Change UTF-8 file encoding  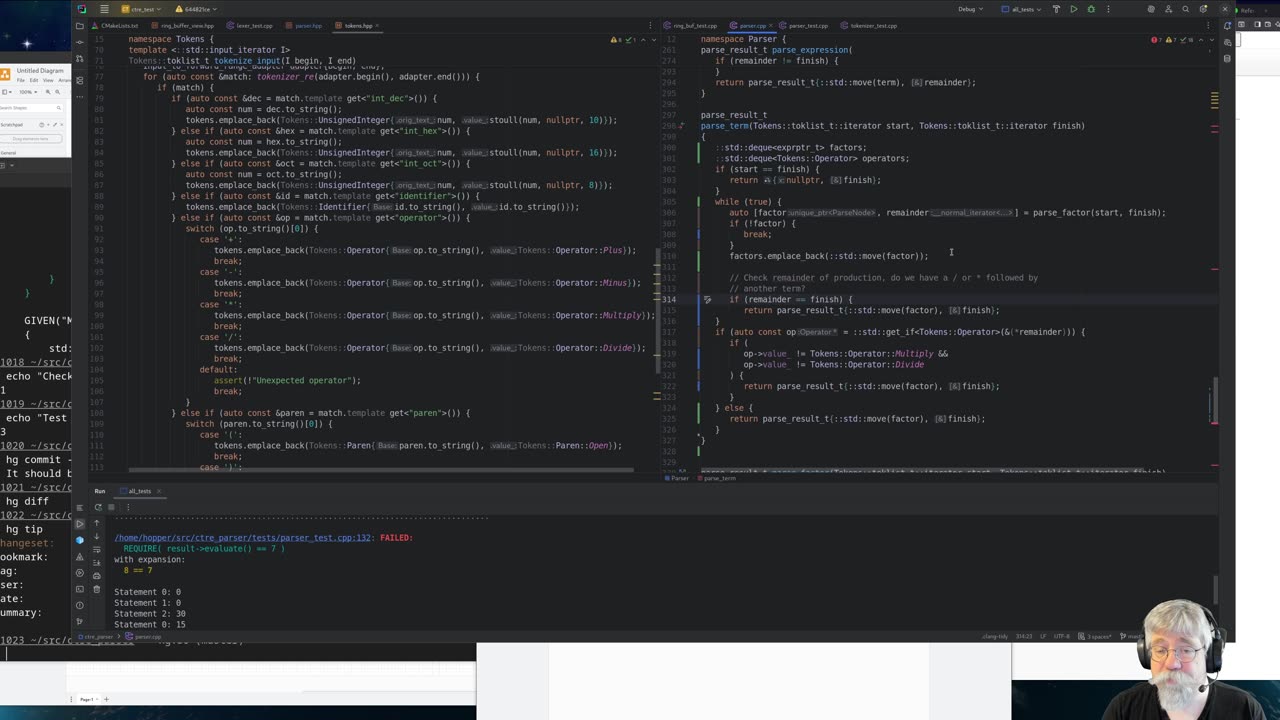tap(1064, 636)
